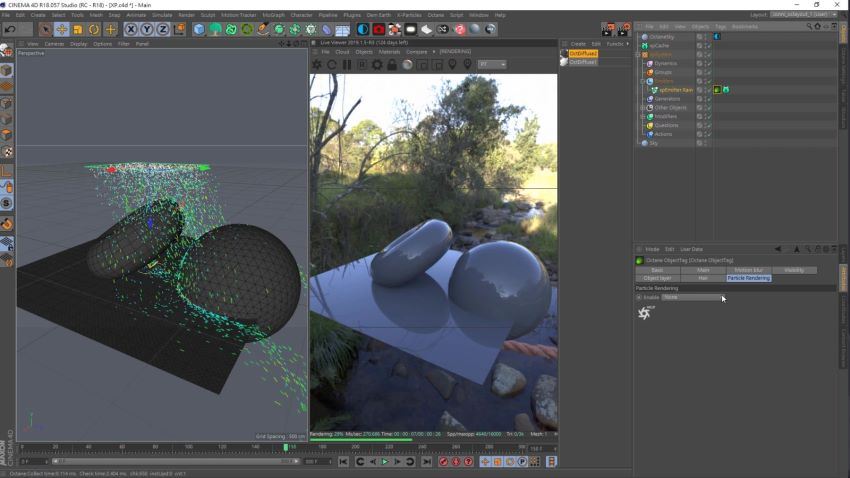
Task: Click the record active objects button
Action: tap(443, 462)
